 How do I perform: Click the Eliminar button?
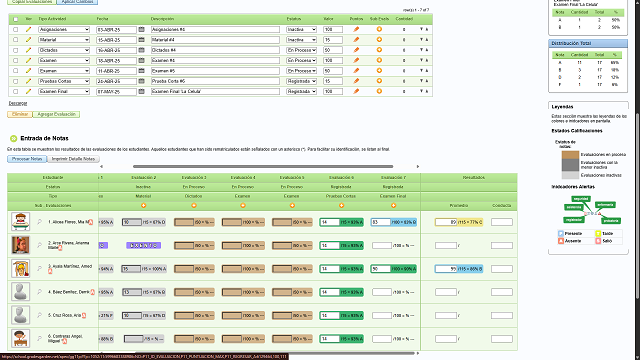[x=20, y=114]
